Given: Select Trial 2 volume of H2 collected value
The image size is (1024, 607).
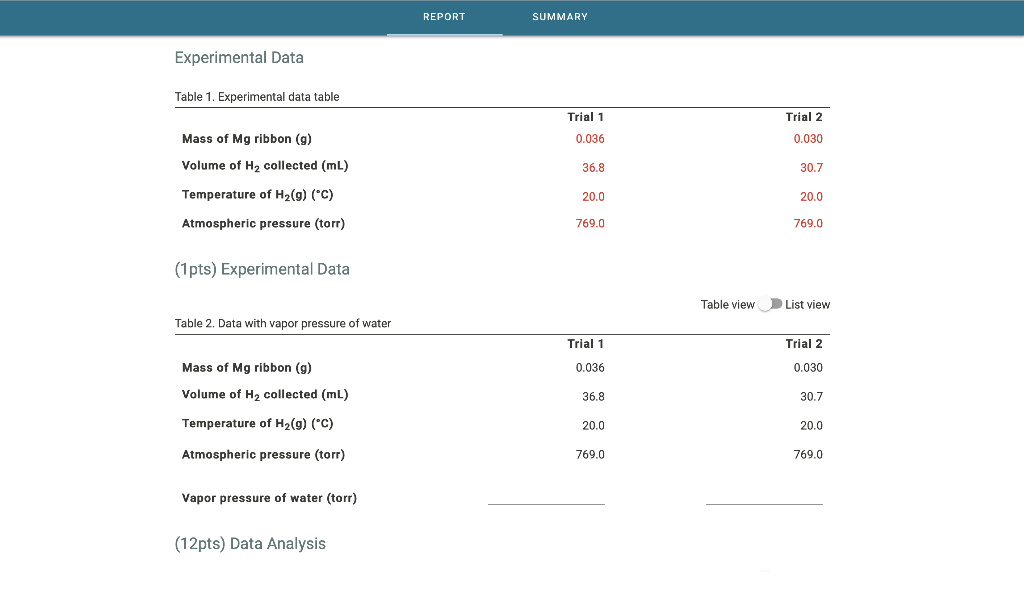Looking at the screenshot, I should [810, 167].
